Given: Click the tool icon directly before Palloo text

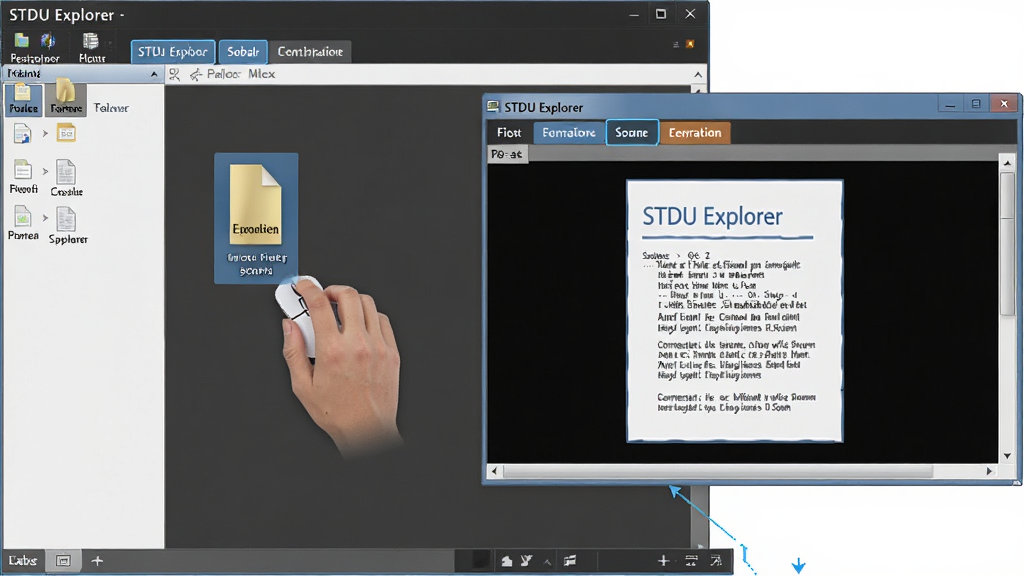Looking at the screenshot, I should tap(195, 75).
